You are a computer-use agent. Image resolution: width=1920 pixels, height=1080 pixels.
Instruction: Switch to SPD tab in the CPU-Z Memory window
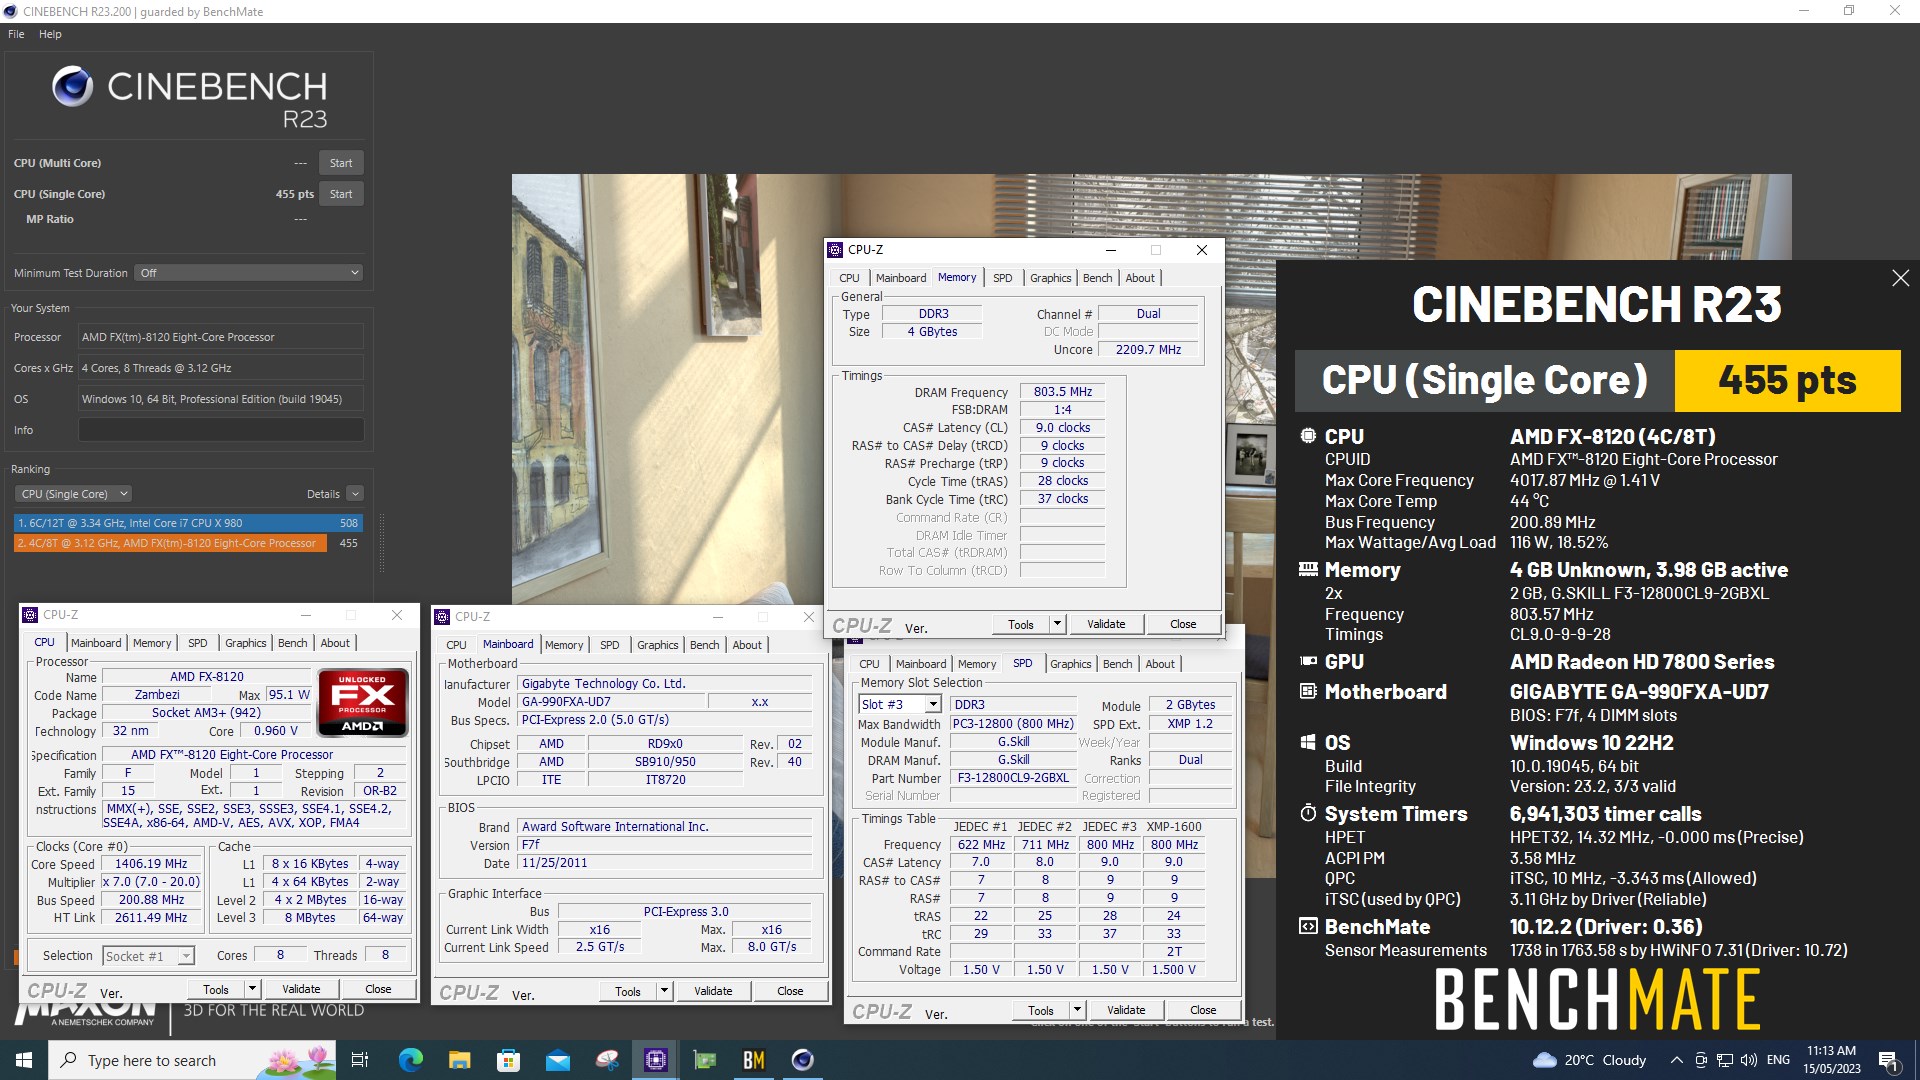(x=1002, y=278)
